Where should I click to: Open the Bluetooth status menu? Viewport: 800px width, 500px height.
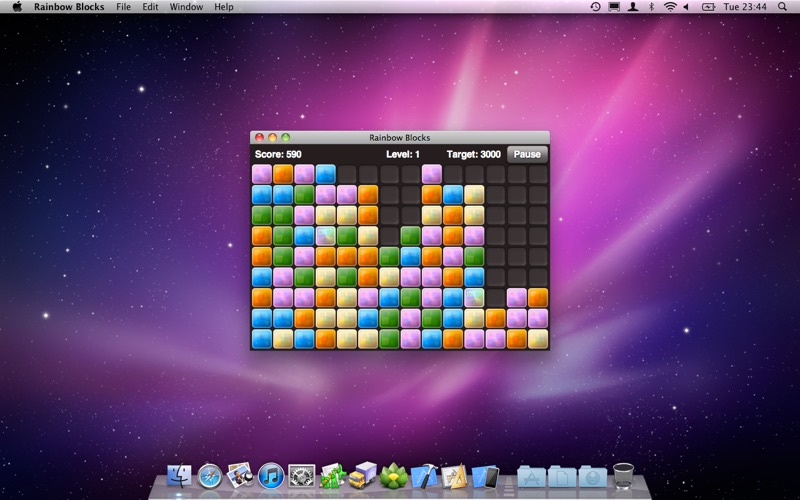coord(651,7)
